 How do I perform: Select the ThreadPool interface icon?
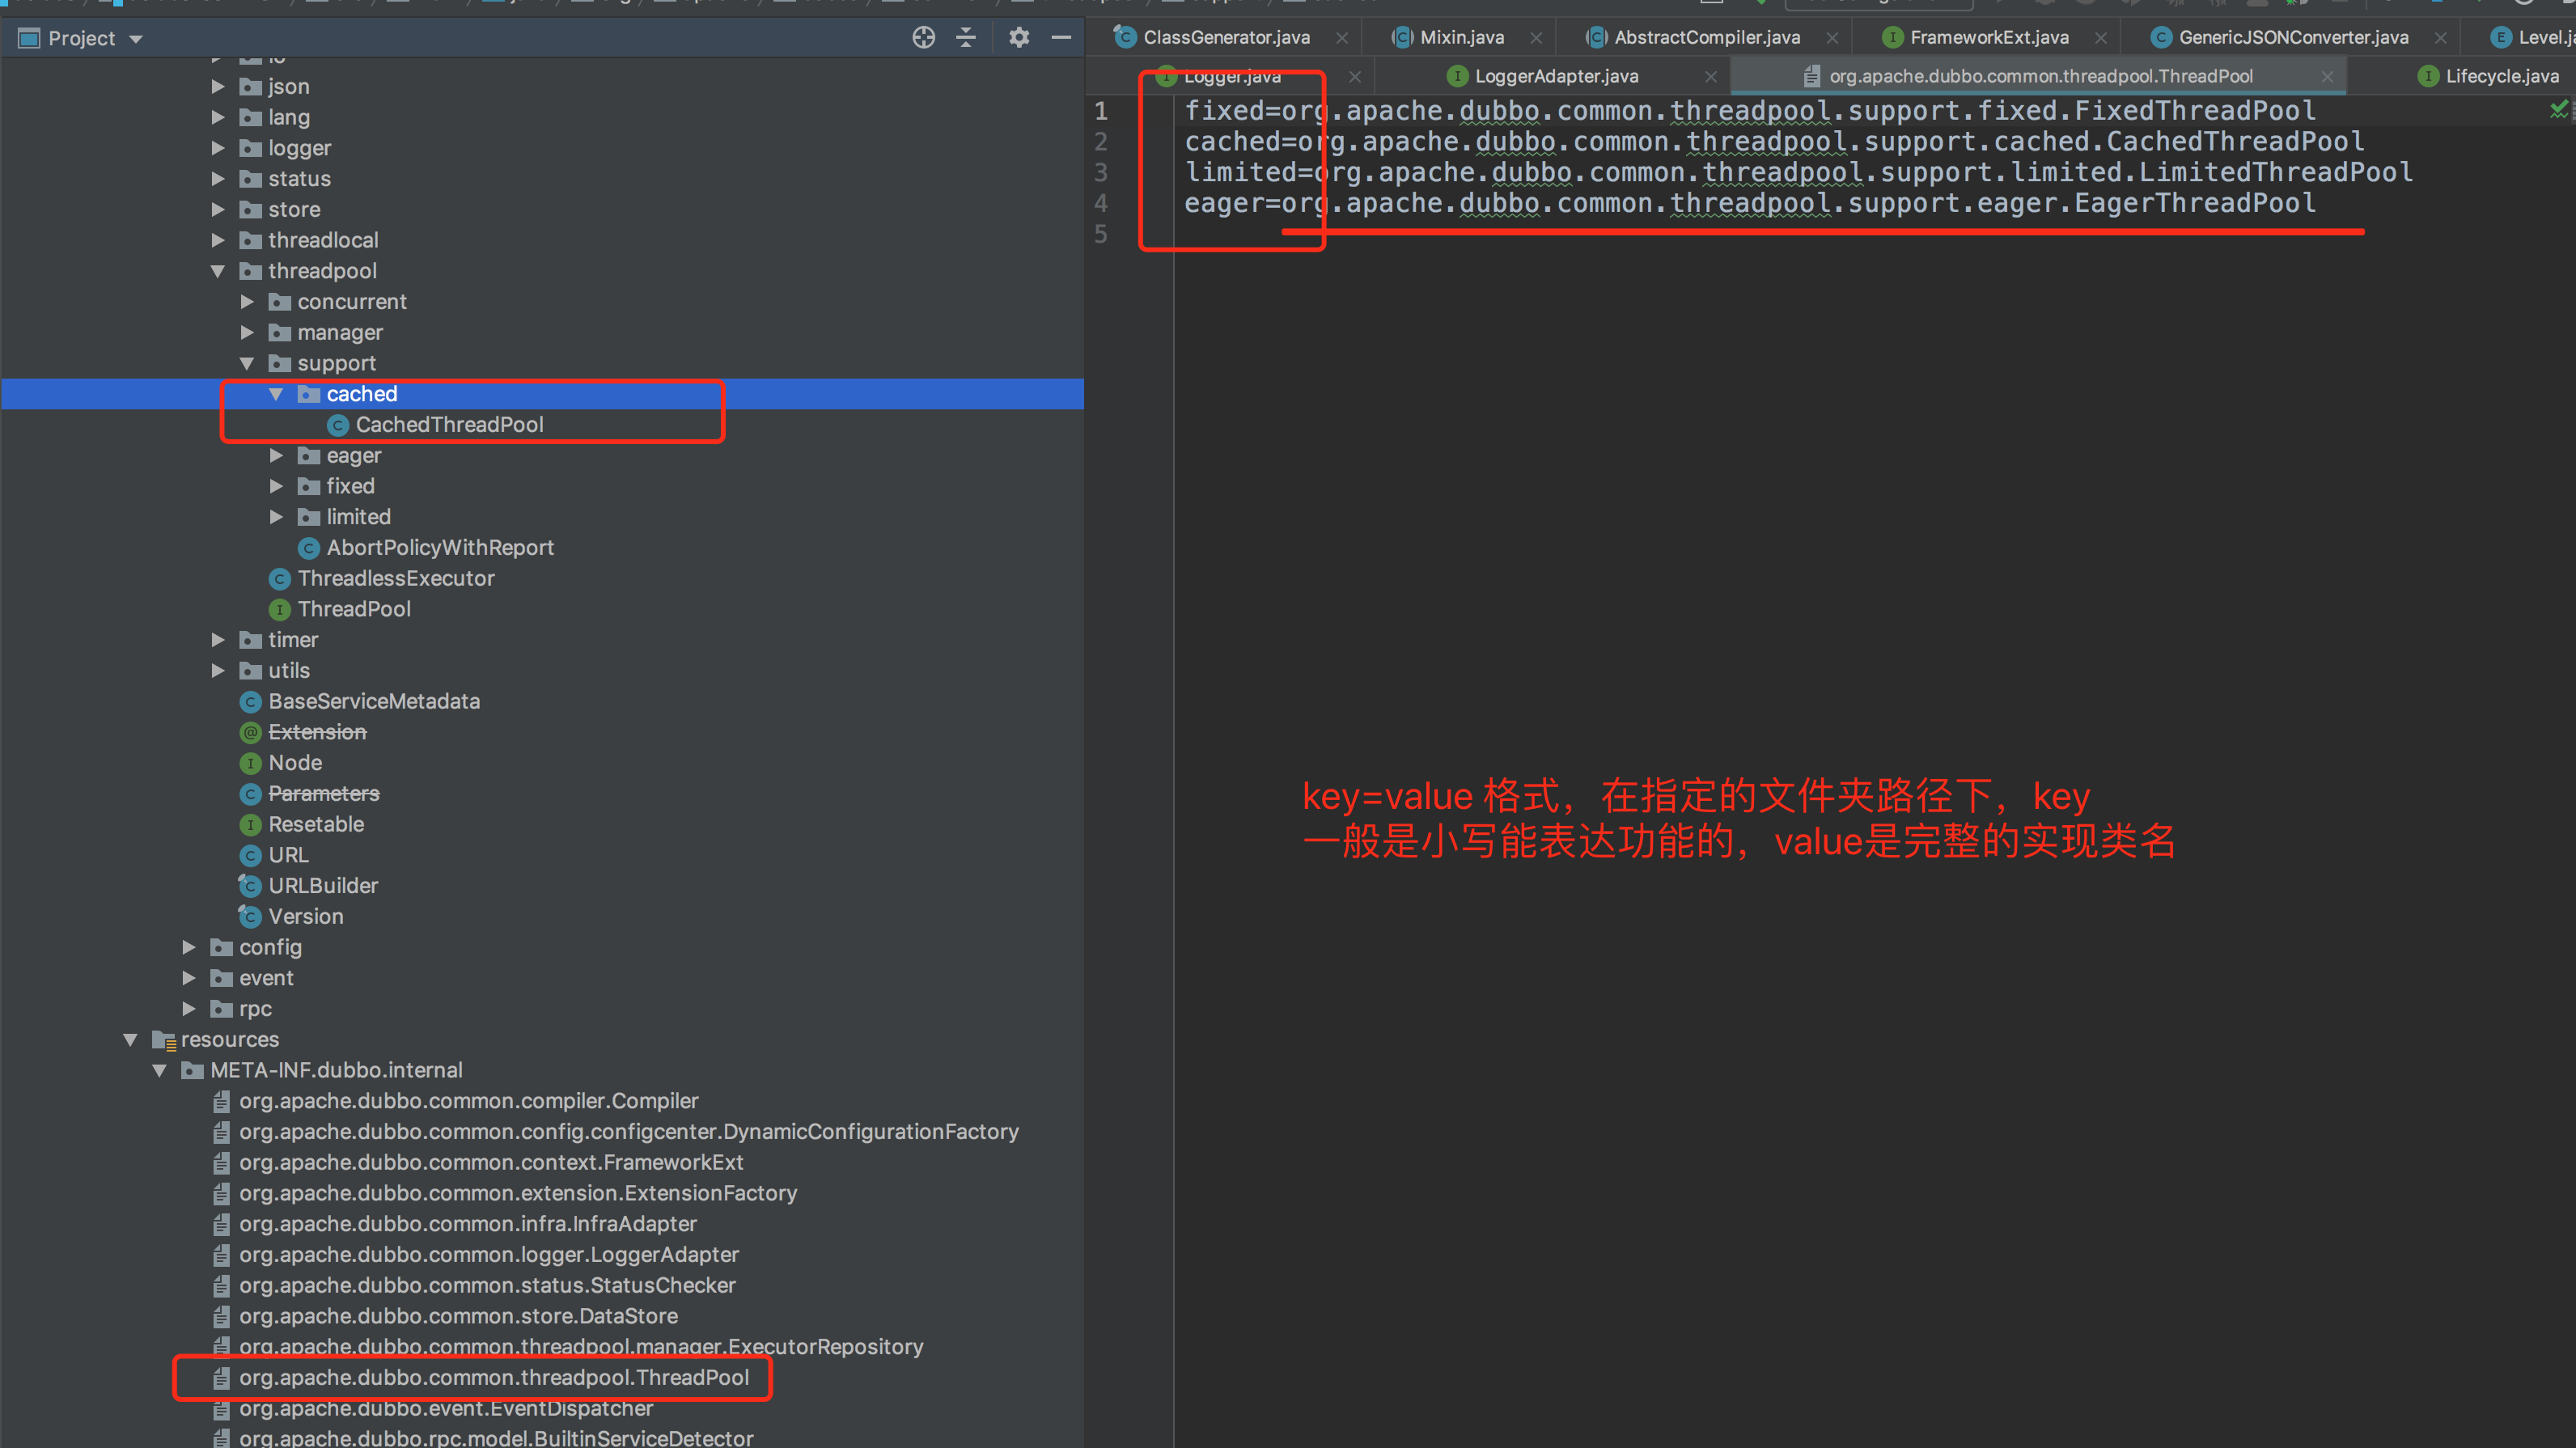click(280, 609)
